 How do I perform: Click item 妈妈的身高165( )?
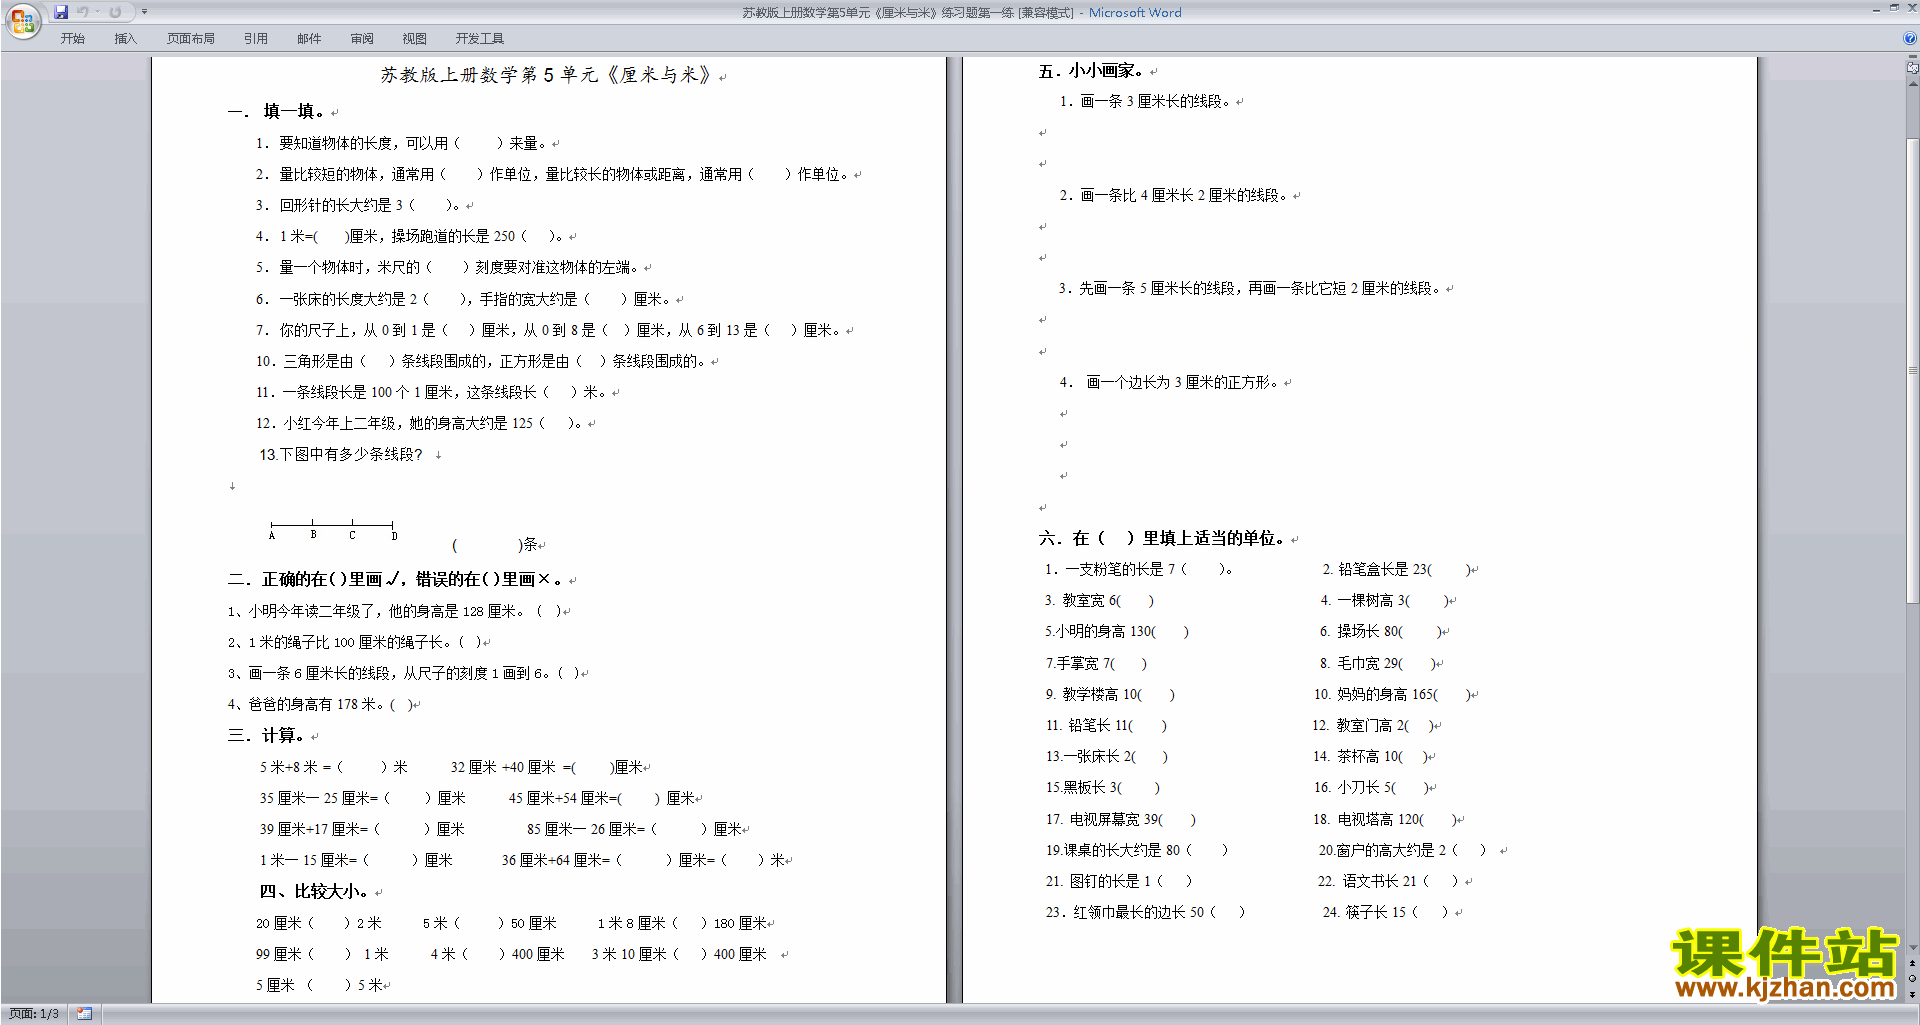[1393, 694]
